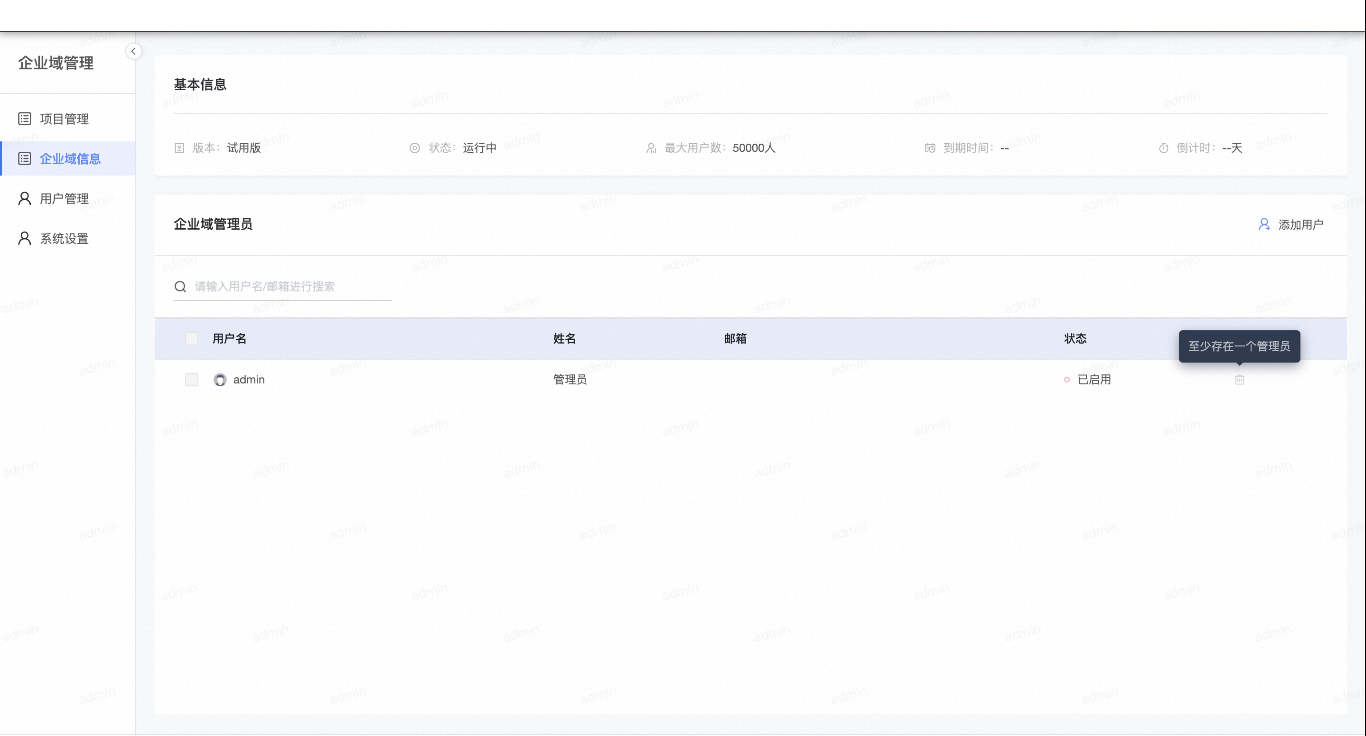Screen dimensions: 1366x736
Task: Click the 版本 icon in 基本信息
Action: pyautogui.click(x=180, y=148)
